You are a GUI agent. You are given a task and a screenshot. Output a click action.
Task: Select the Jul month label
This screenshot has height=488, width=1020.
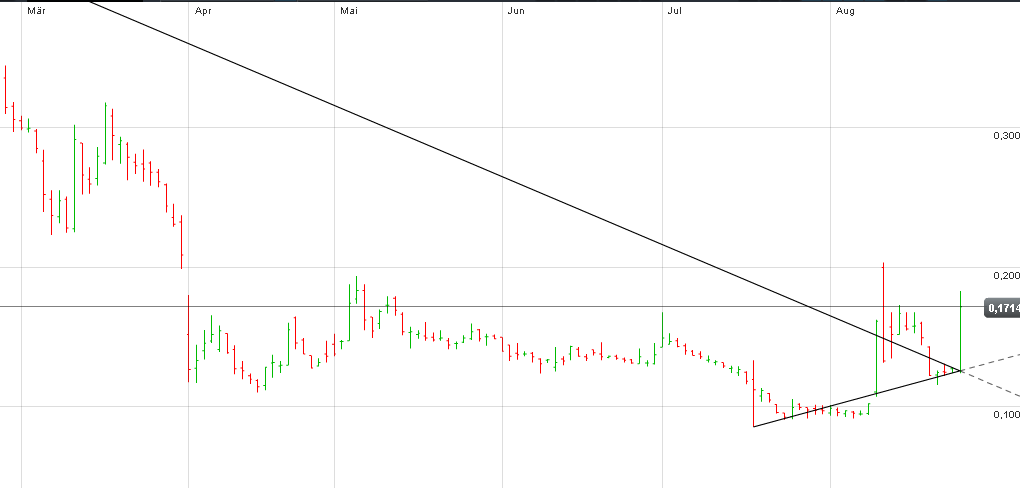point(675,10)
